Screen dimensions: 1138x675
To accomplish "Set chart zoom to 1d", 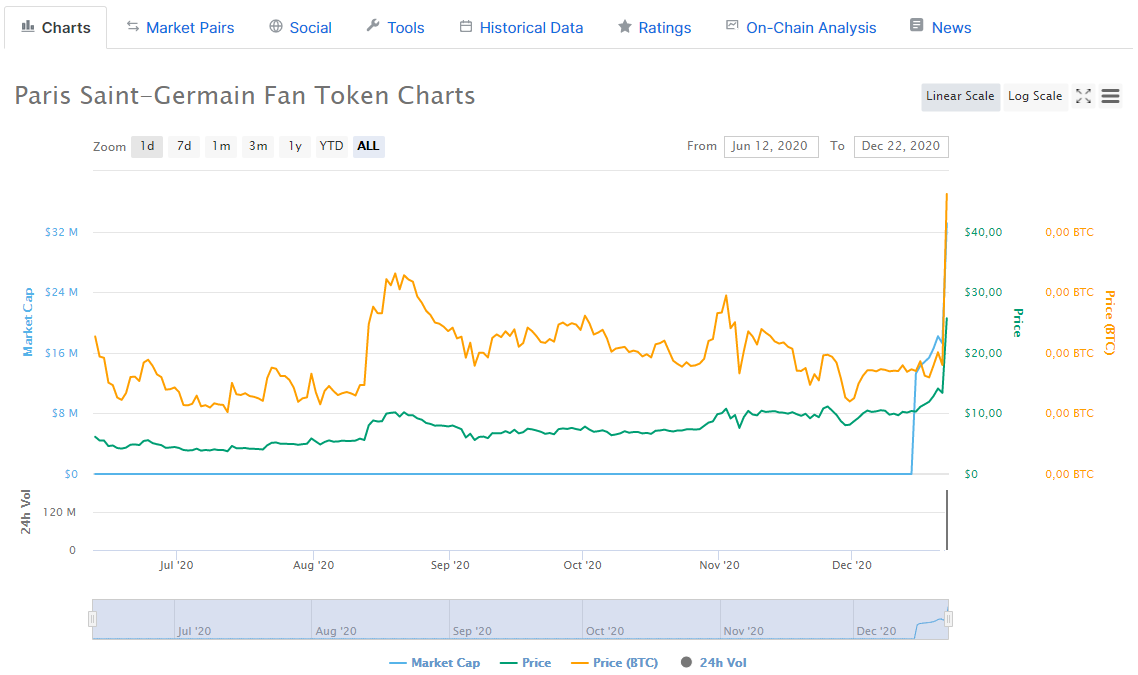I will (x=147, y=146).
